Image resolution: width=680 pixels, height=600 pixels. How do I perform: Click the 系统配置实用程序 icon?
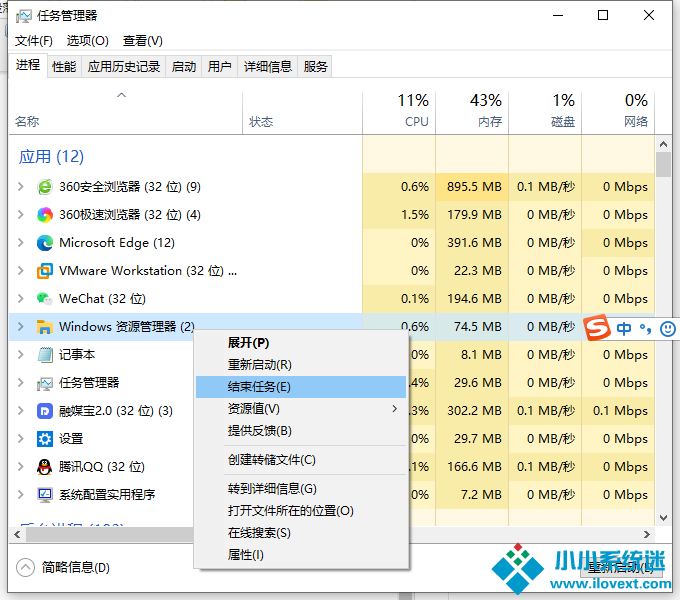(x=45, y=495)
